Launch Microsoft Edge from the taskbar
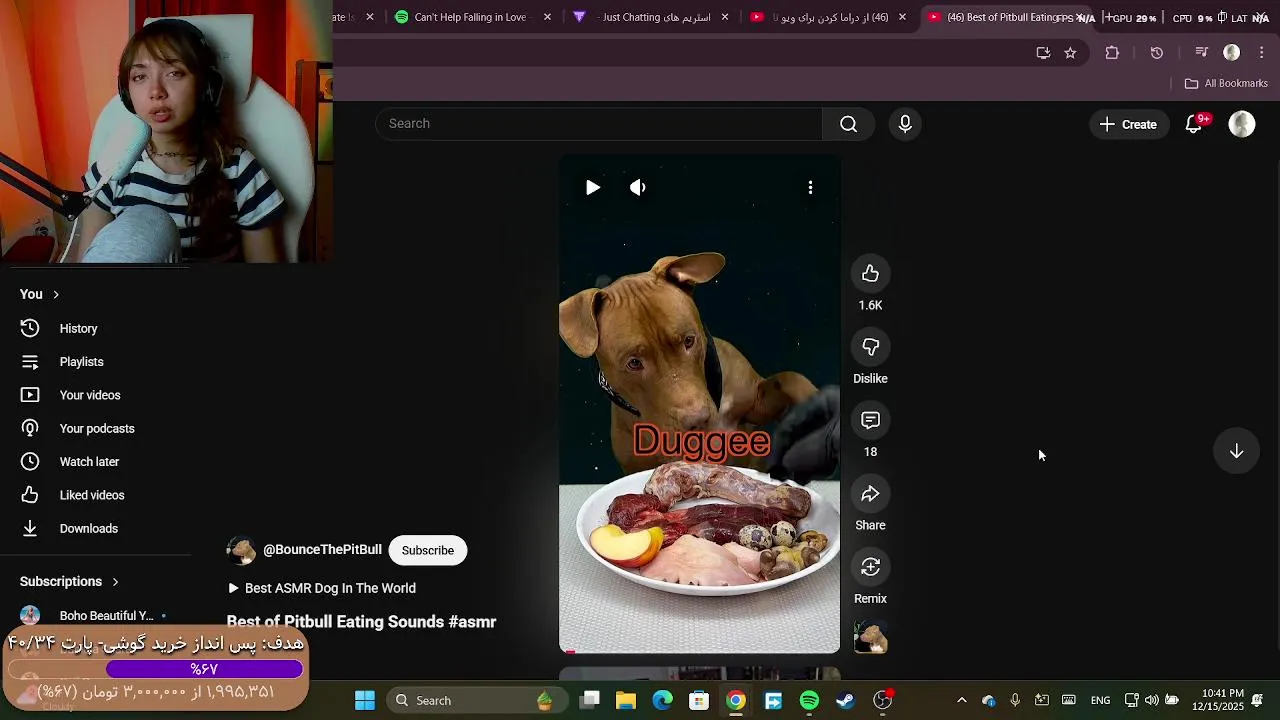 [663, 701]
